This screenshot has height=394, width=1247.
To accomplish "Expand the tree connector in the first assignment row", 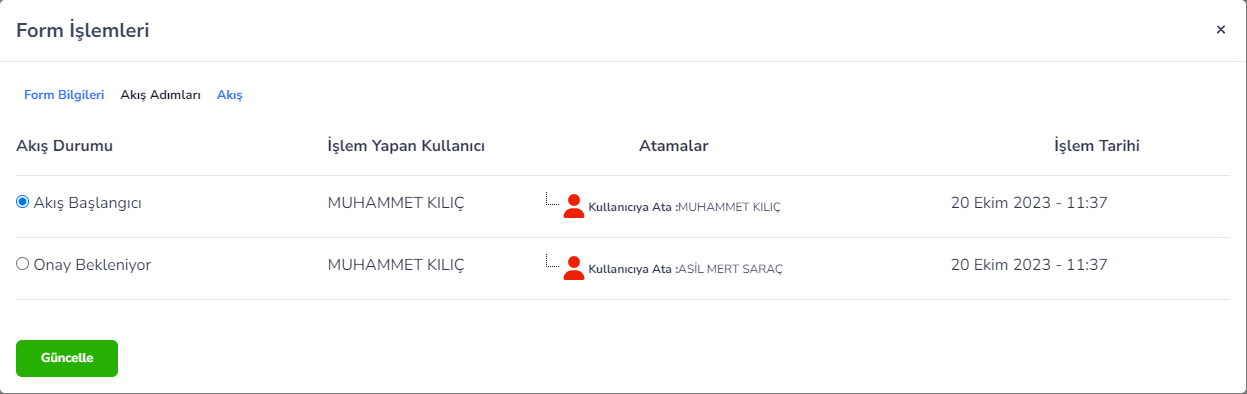I will coord(551,199).
